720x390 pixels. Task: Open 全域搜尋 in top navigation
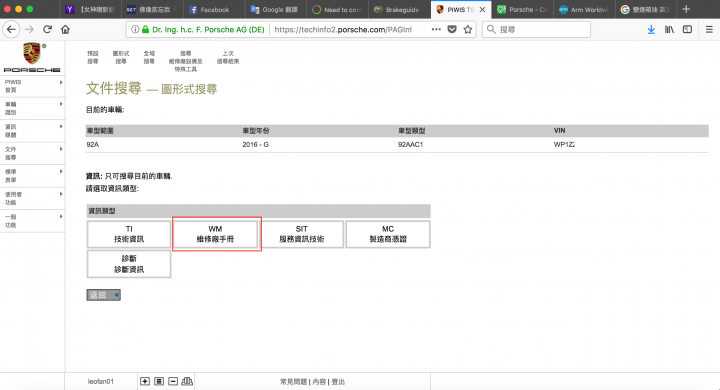(149, 57)
